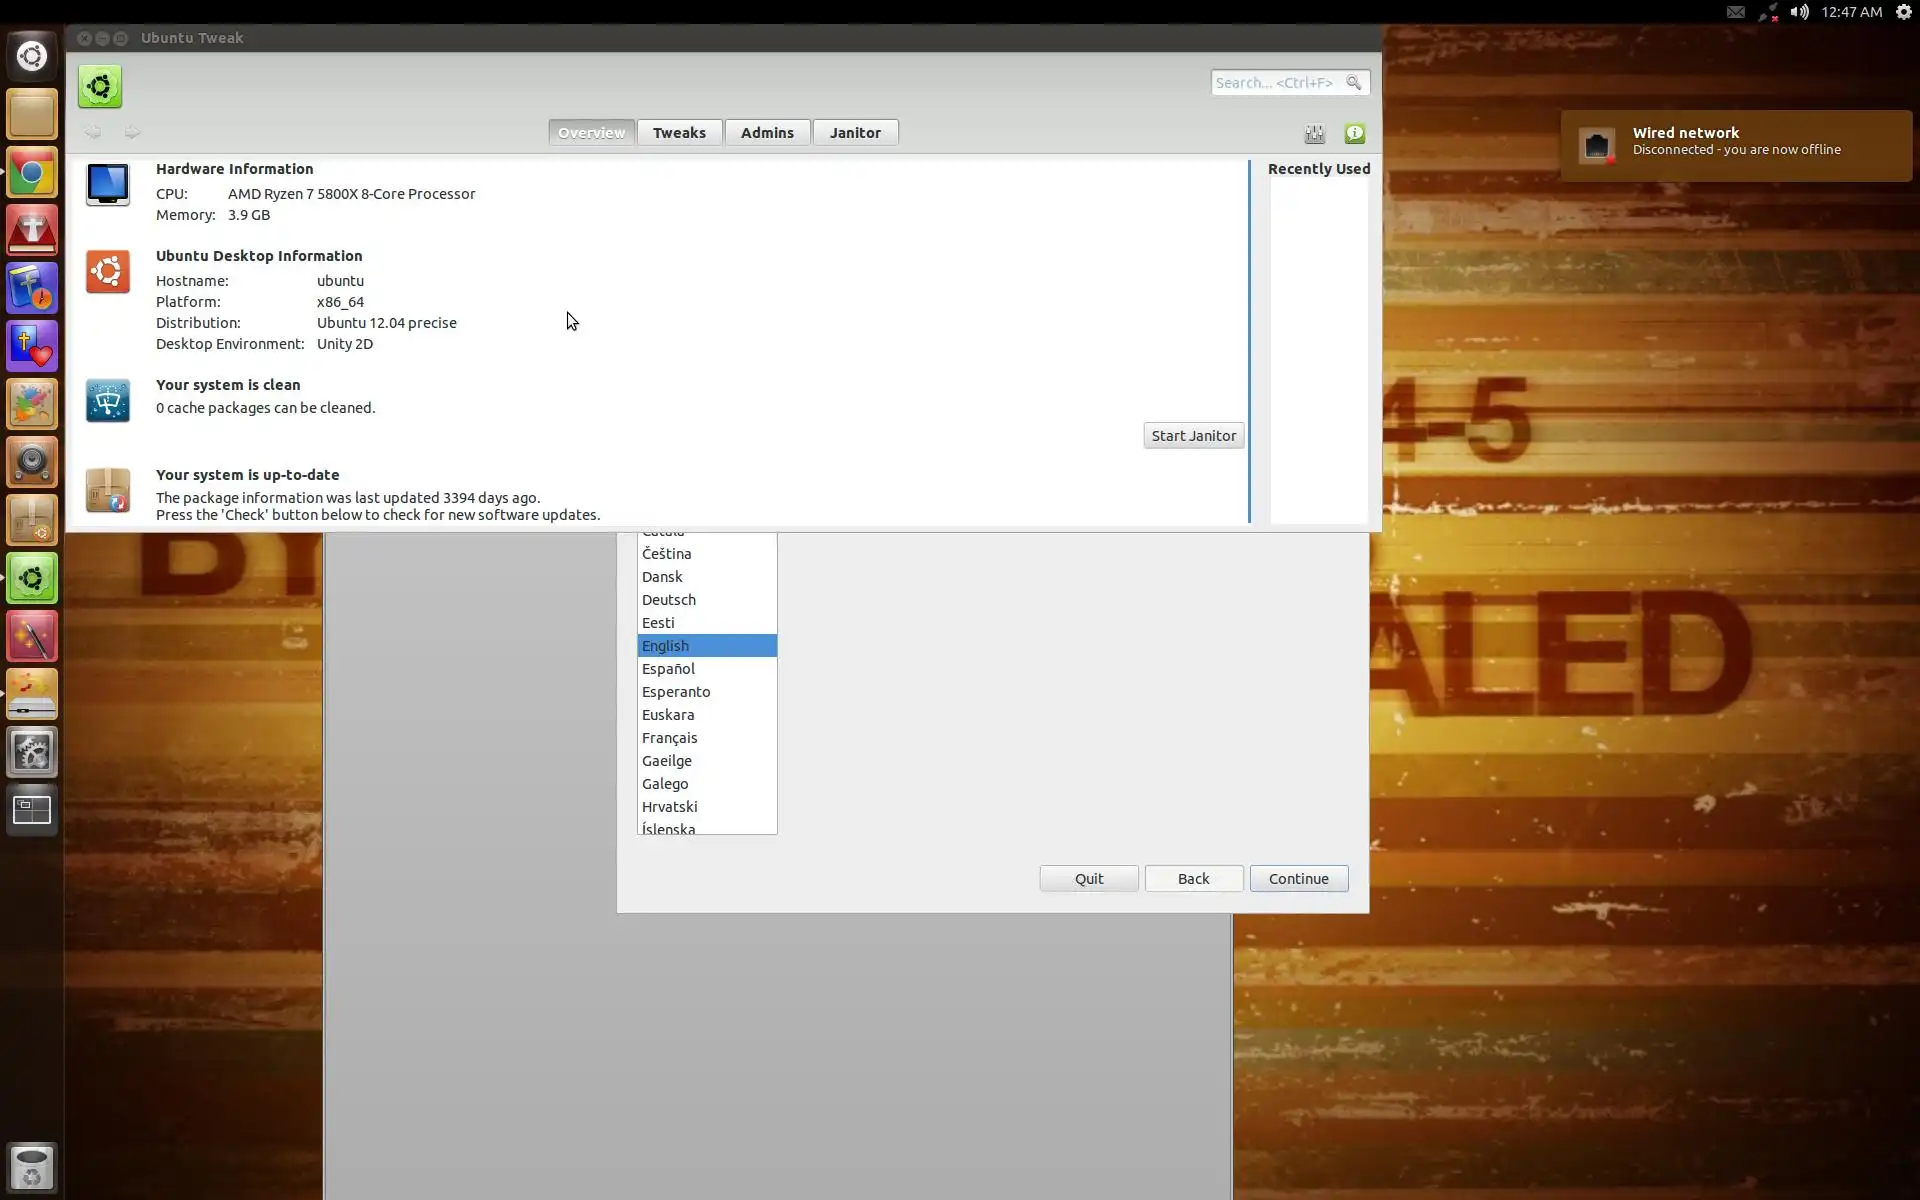Open the Admins tab
The height and width of the screenshot is (1200, 1920).
767,132
